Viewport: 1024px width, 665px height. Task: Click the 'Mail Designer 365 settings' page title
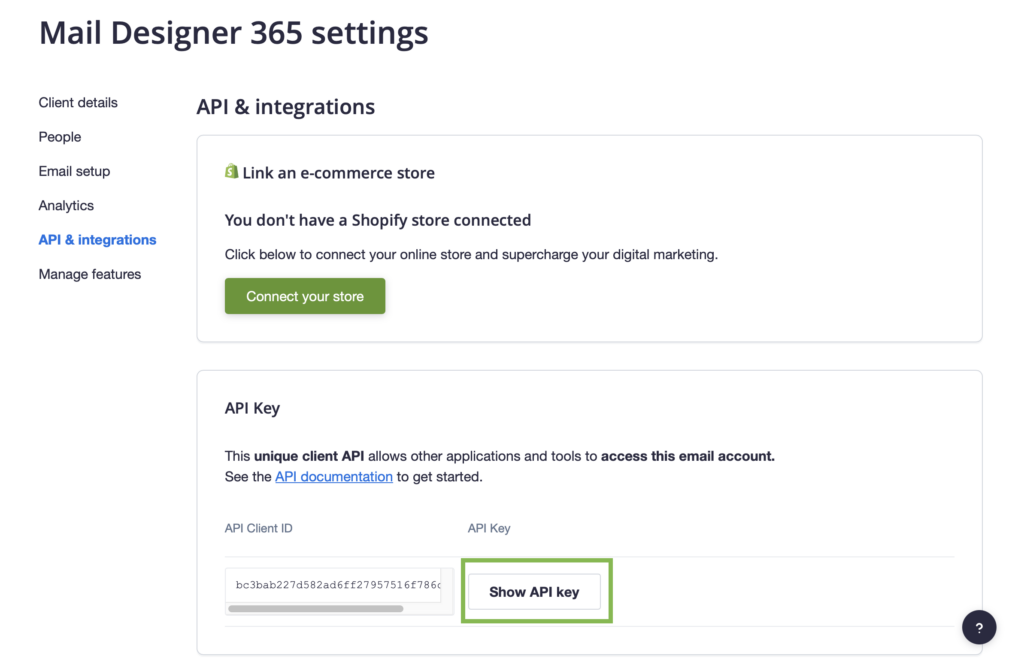pyautogui.click(x=234, y=33)
